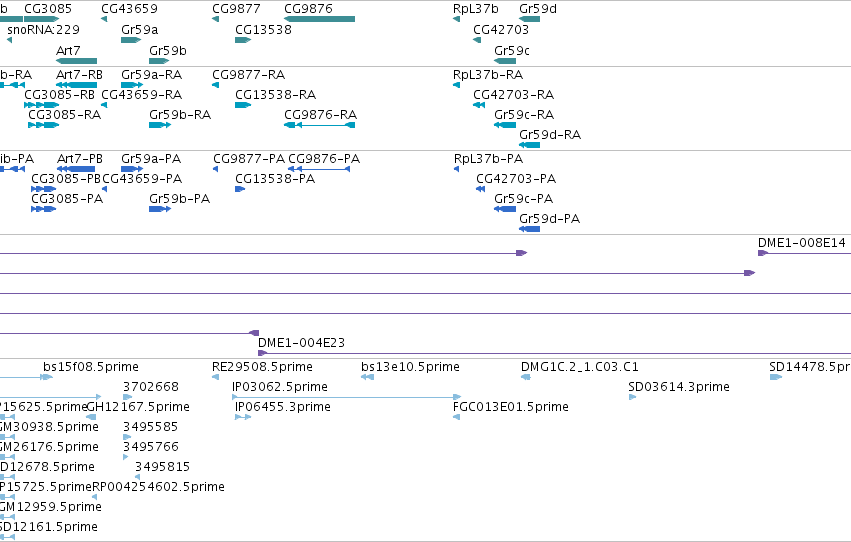The height and width of the screenshot is (542, 851).
Task: Click the CG3085-PA protein feature
Action: point(43,209)
